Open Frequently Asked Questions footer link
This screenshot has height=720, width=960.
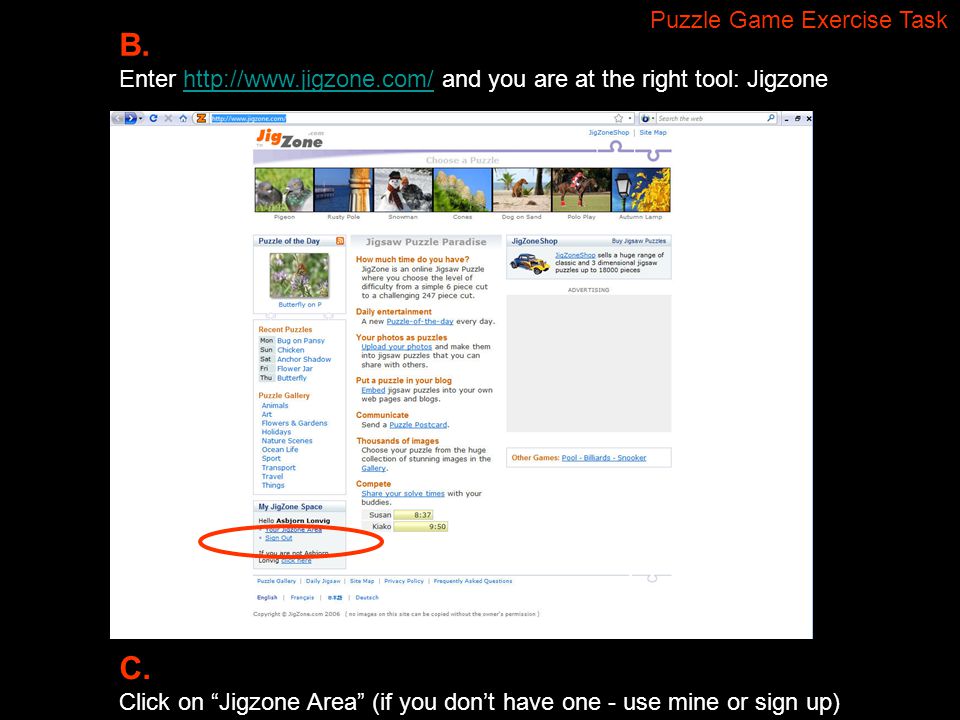click(x=473, y=581)
